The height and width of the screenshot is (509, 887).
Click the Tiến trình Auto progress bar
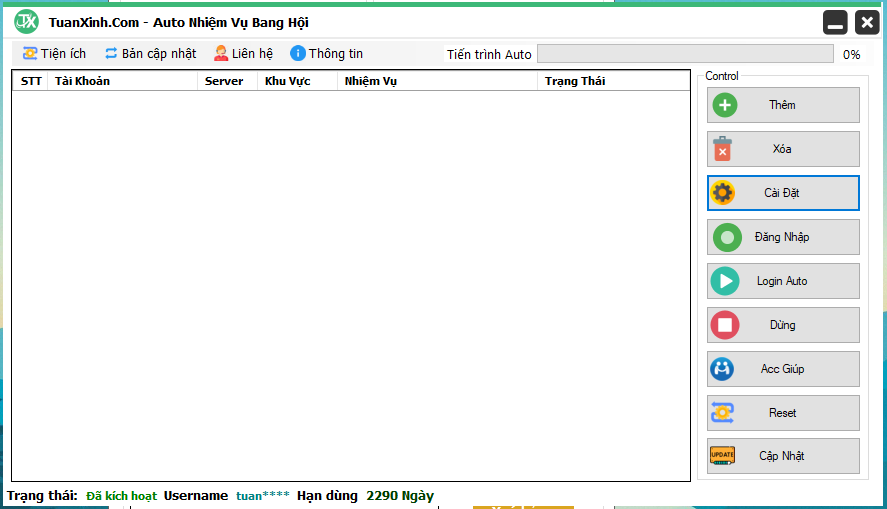684,54
